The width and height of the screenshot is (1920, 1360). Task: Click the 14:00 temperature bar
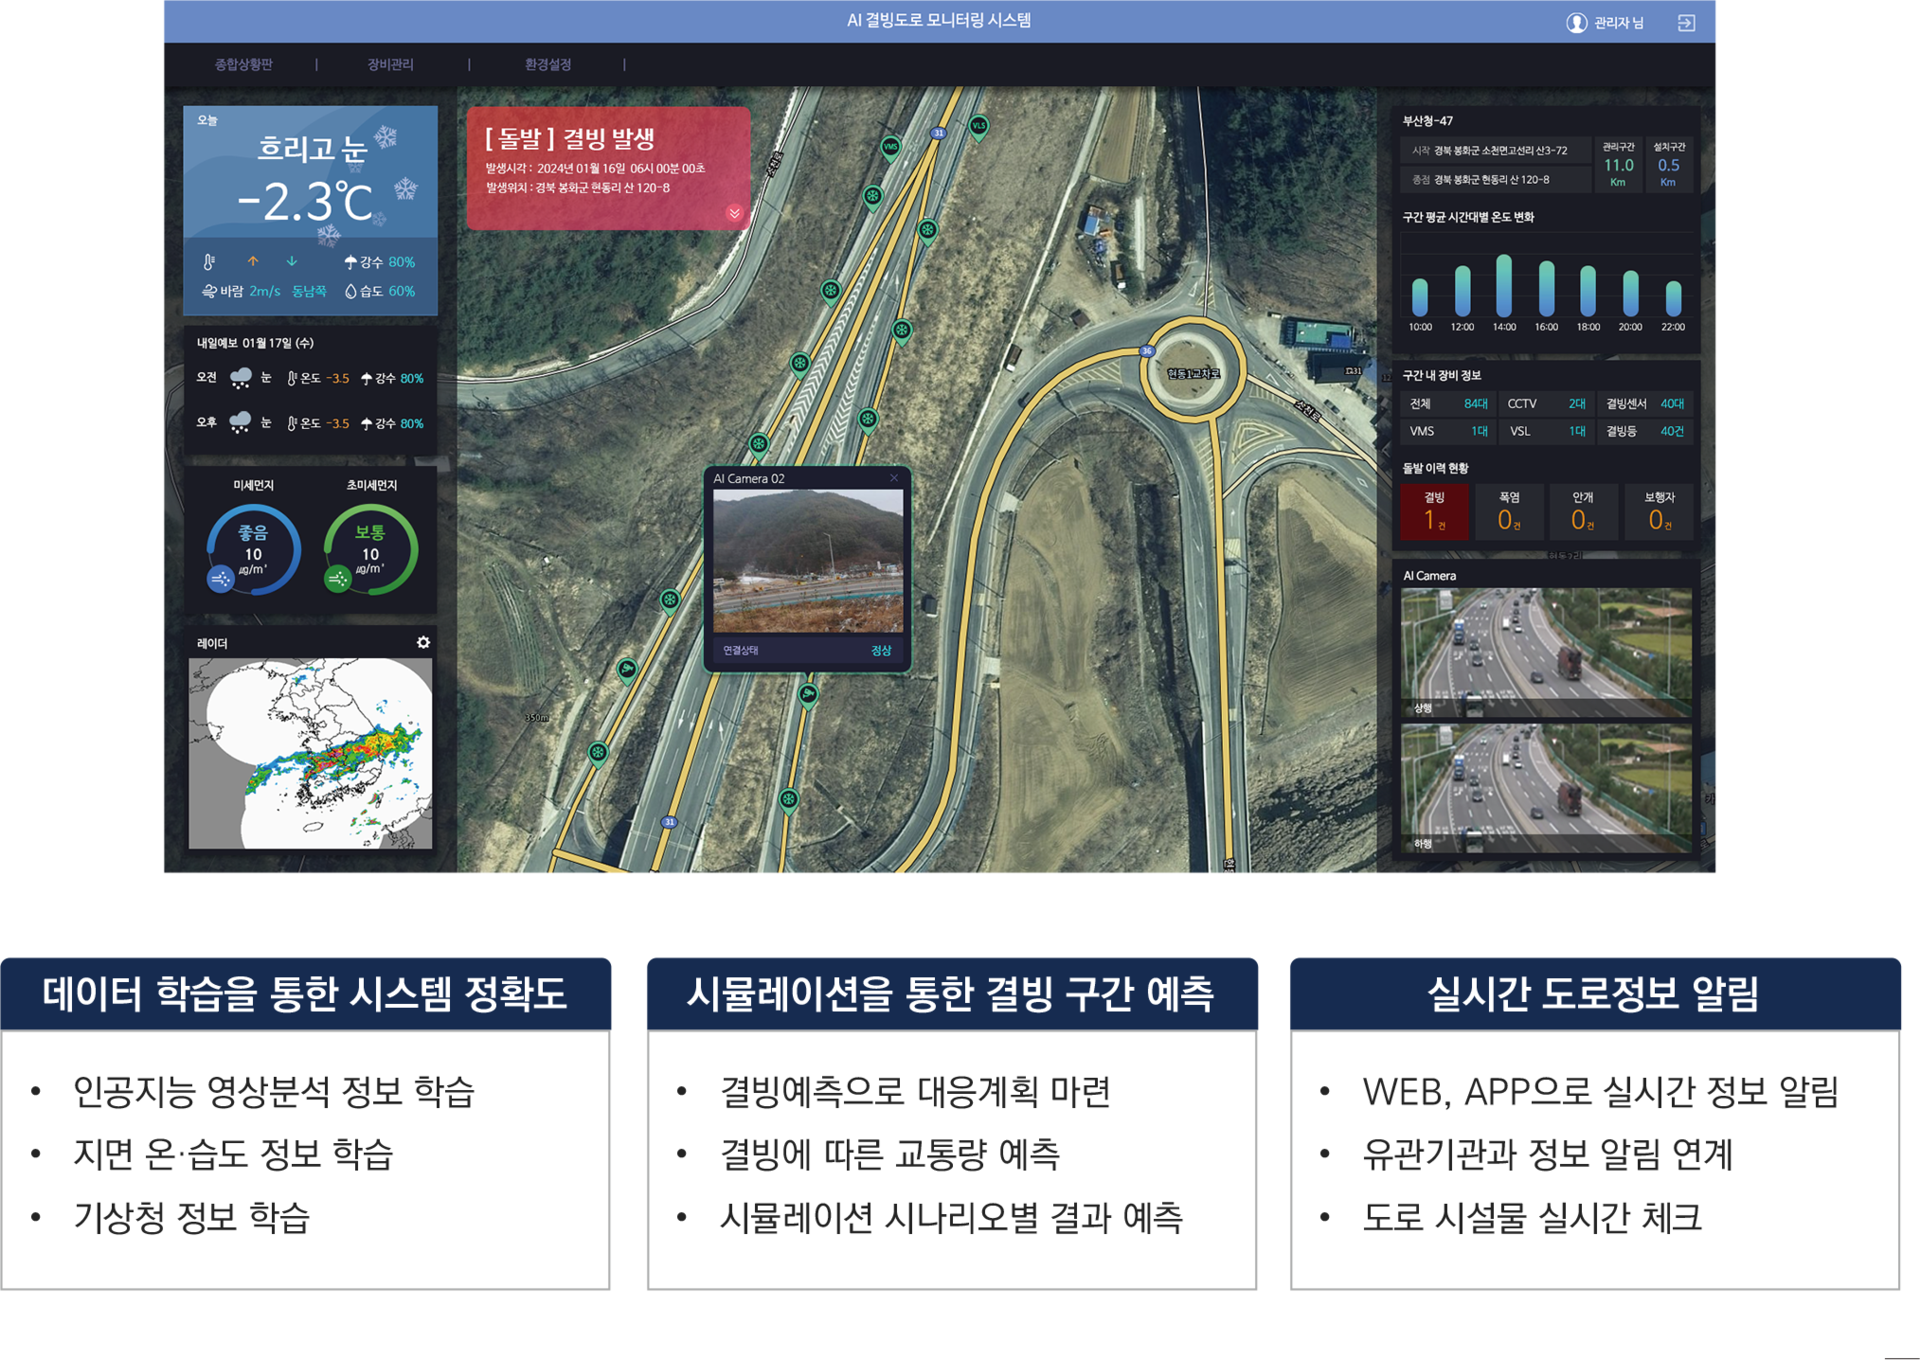click(1504, 285)
